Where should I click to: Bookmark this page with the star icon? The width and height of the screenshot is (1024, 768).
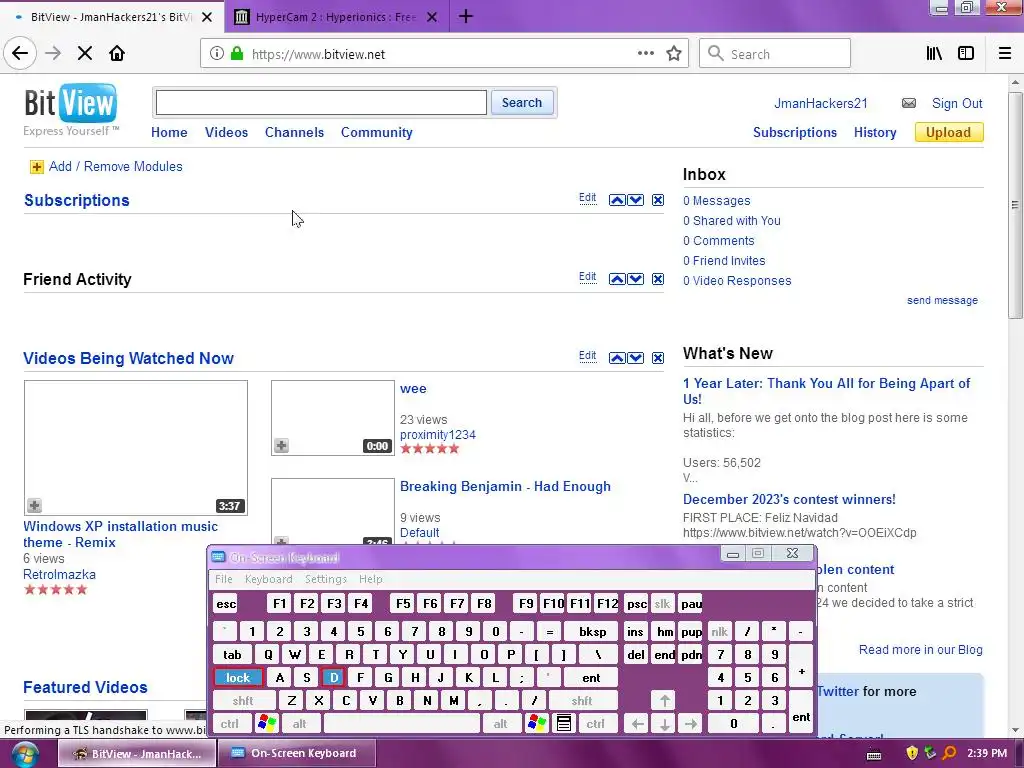674,54
